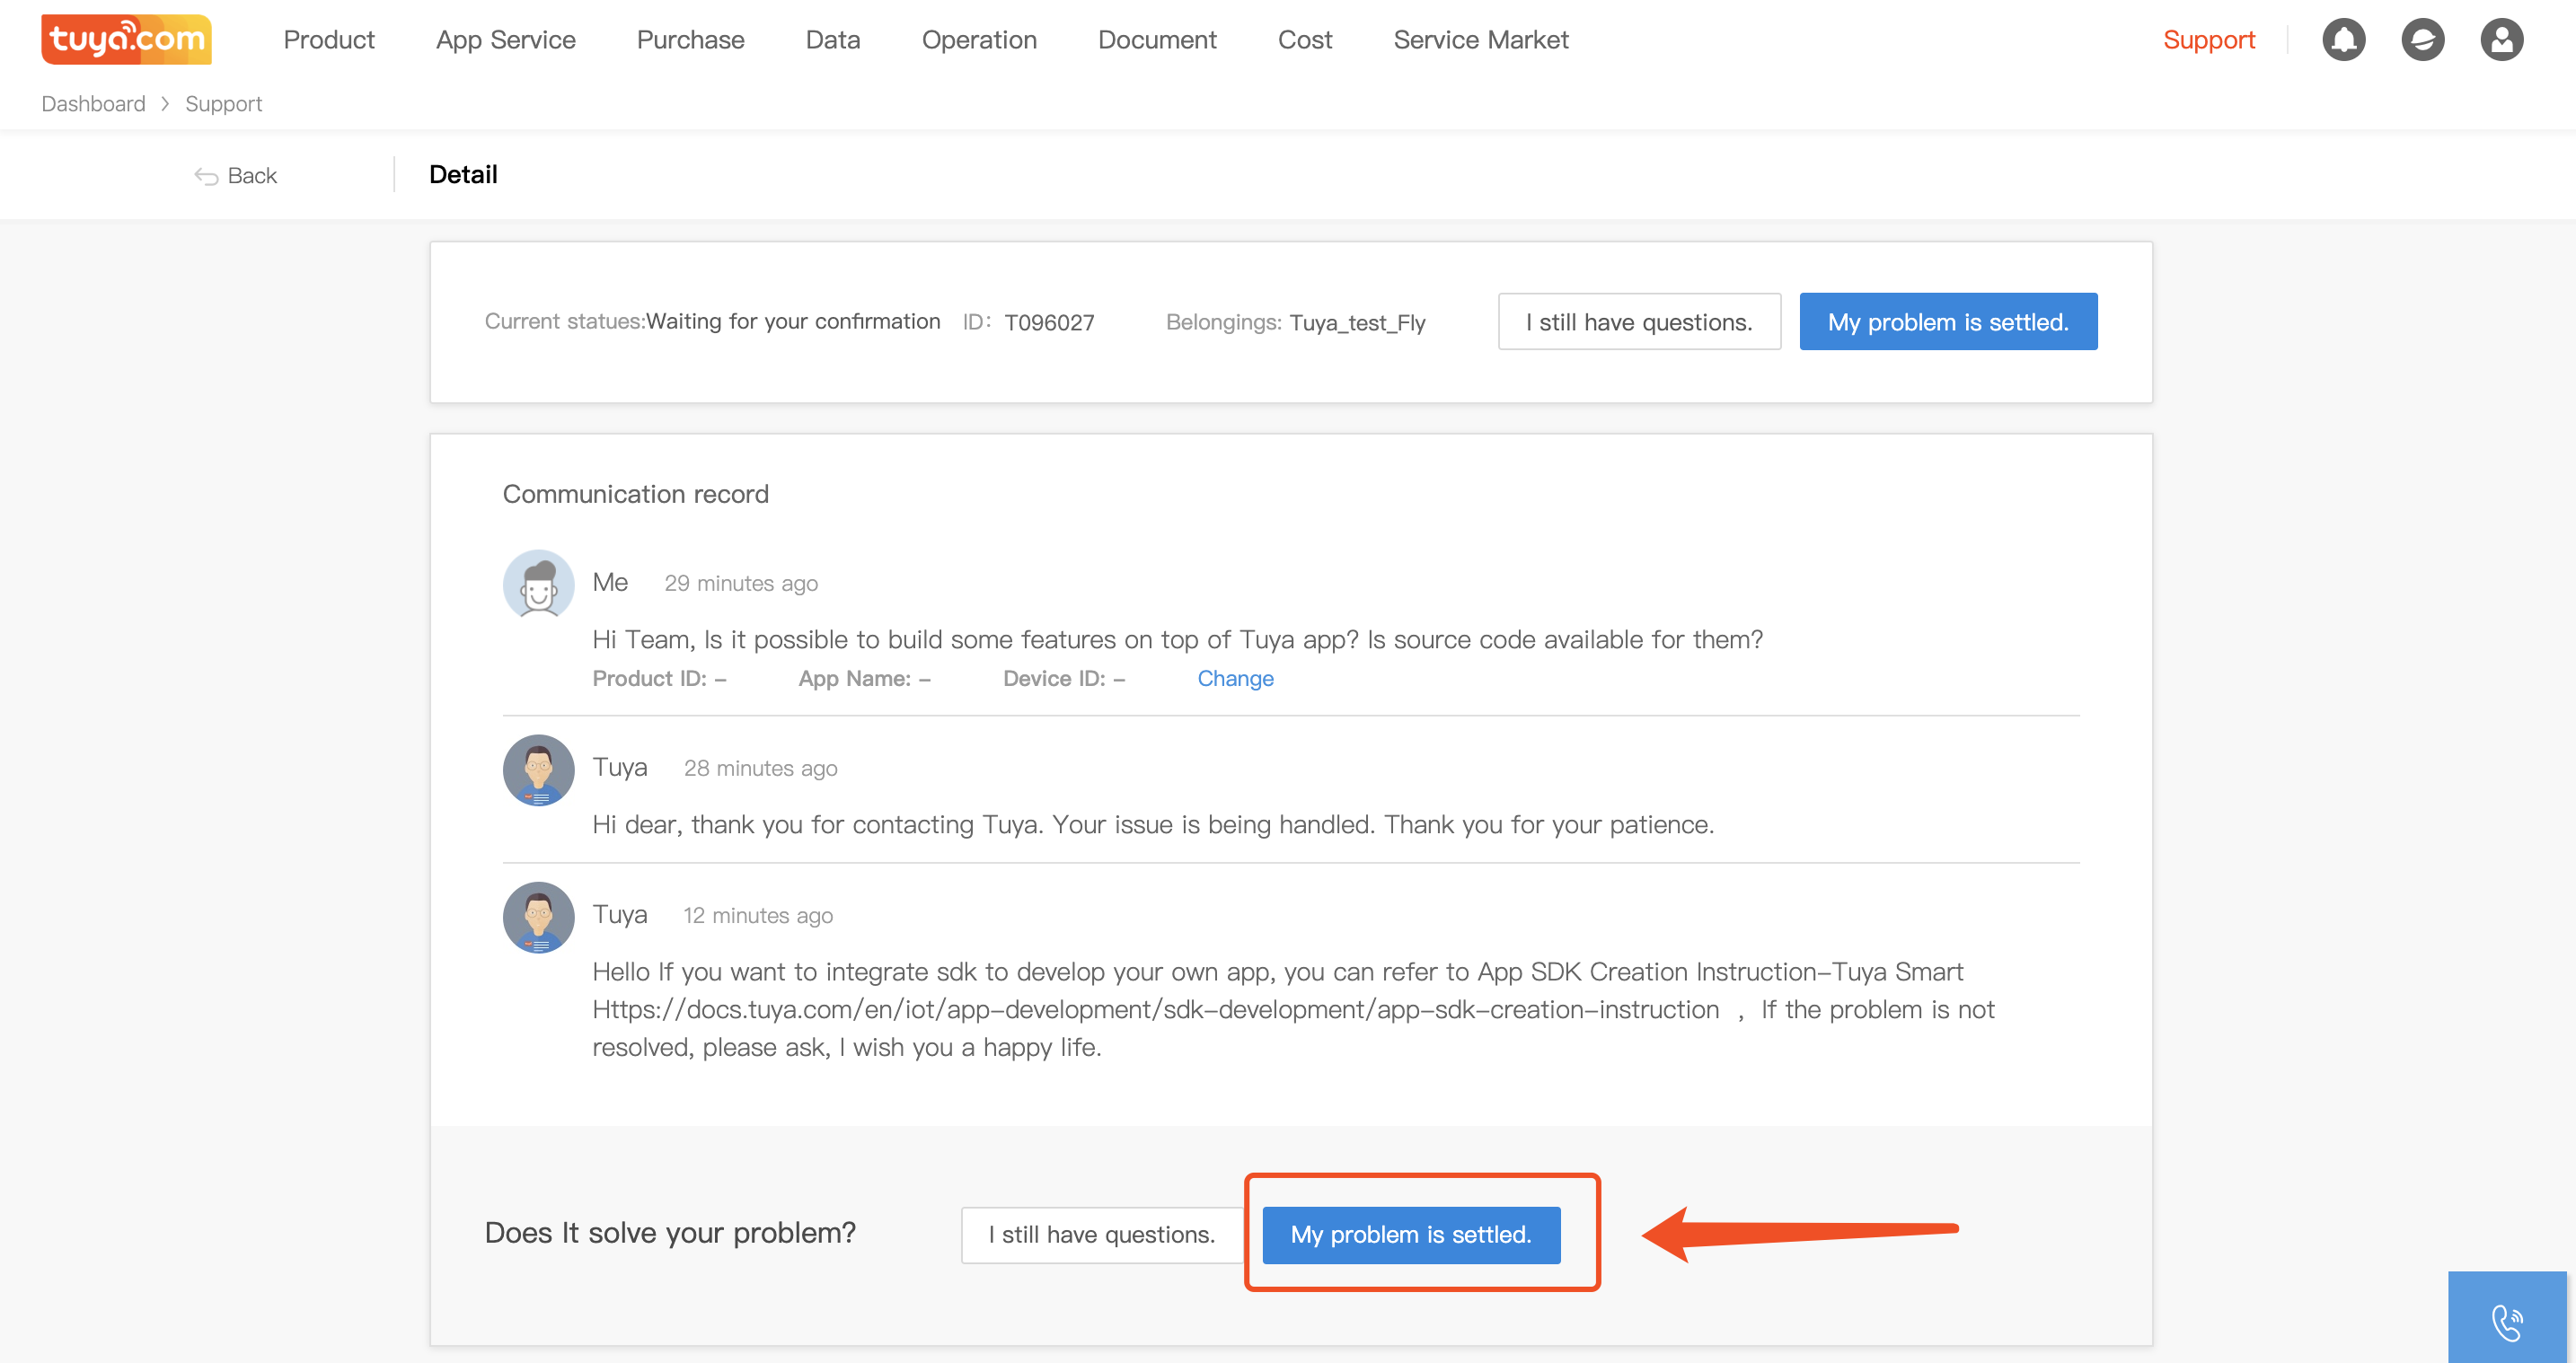Image resolution: width=2576 pixels, height=1363 pixels.
Task: Open the Cost menu
Action: coord(1305,40)
